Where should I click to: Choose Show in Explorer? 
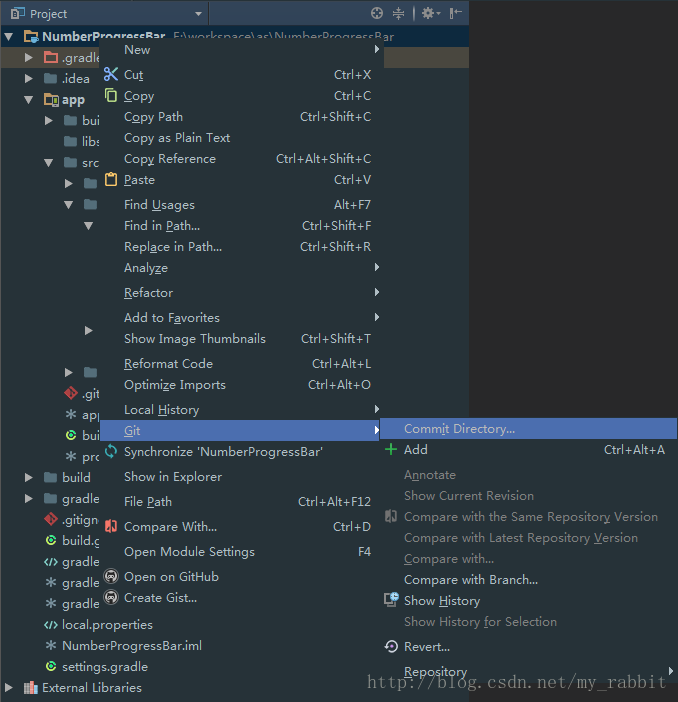click(x=241, y=476)
